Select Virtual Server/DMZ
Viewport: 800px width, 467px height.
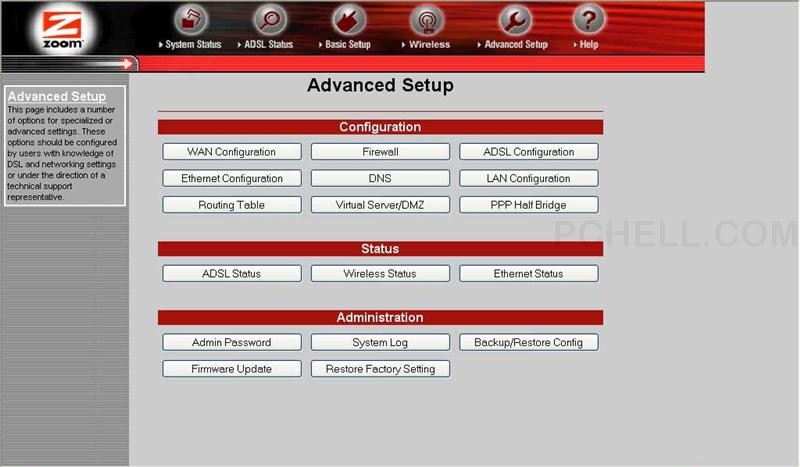click(x=380, y=205)
